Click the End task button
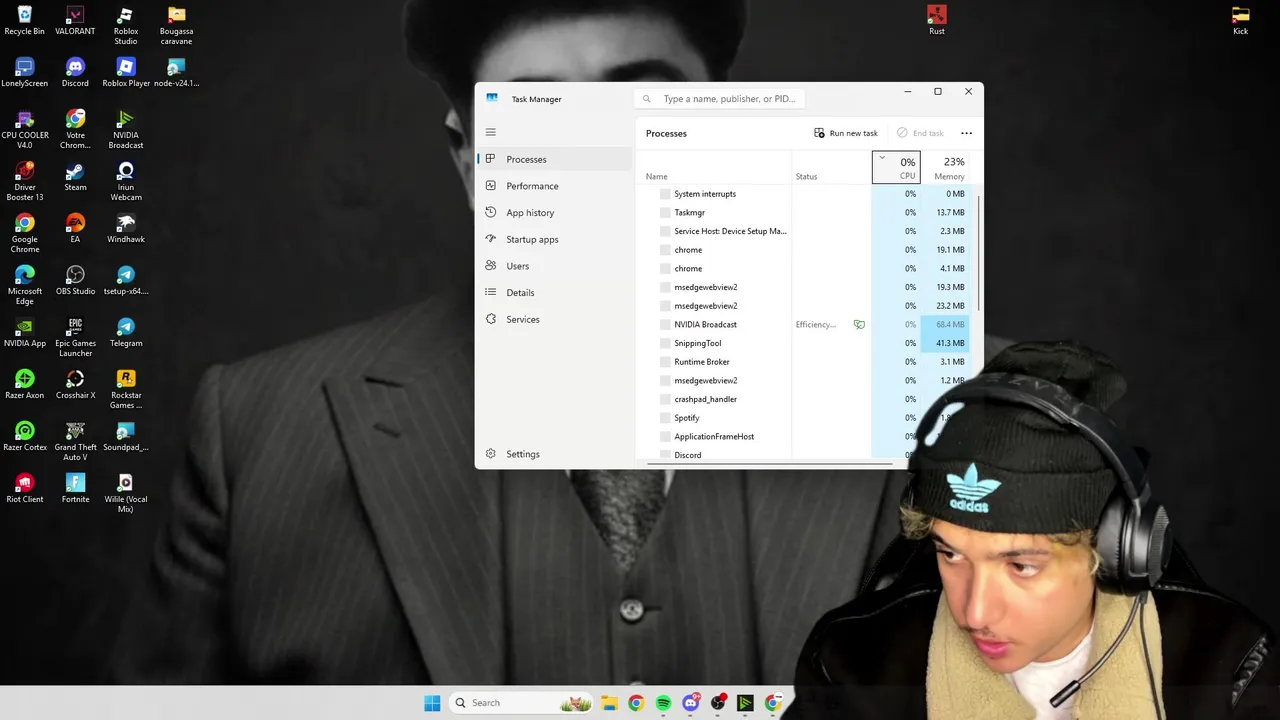The height and width of the screenshot is (720, 1280). click(x=920, y=133)
